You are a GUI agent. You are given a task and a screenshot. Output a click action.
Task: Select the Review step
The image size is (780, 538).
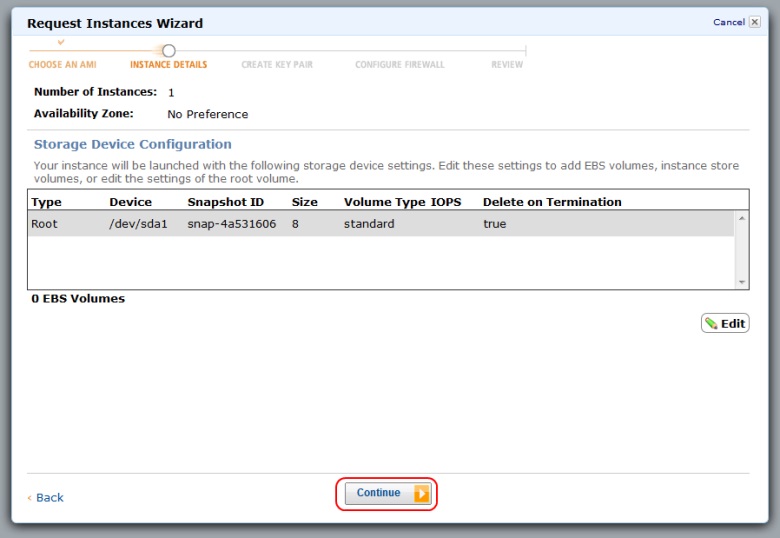tap(507, 65)
